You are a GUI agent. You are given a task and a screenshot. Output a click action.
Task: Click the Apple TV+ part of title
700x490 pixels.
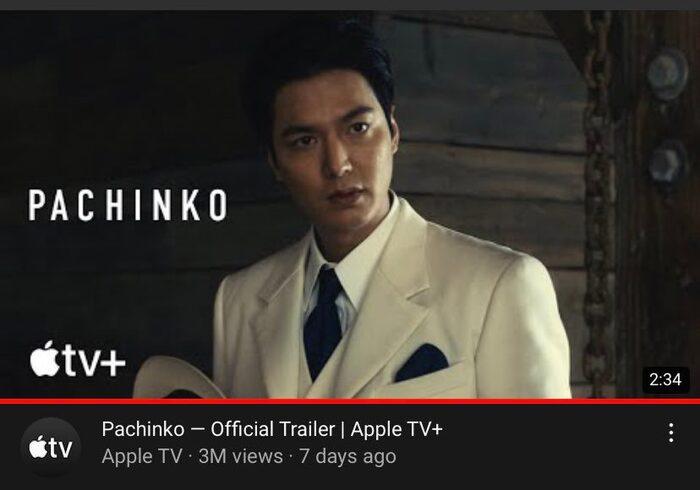click(x=396, y=429)
